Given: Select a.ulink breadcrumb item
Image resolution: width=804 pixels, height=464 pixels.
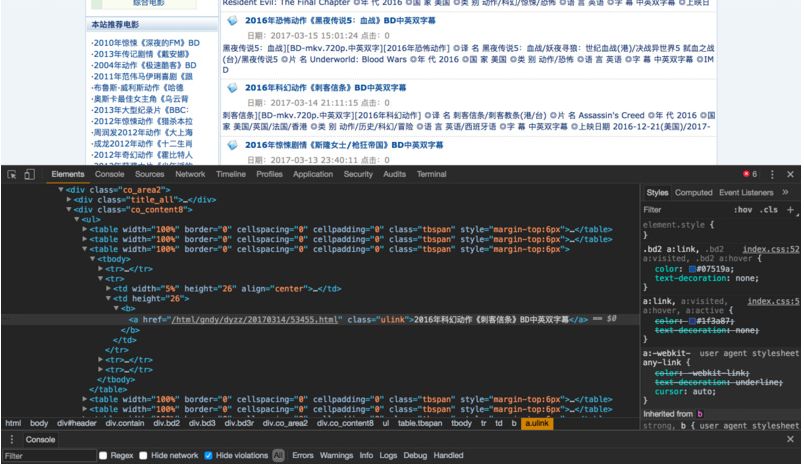Looking at the screenshot, I should tap(537, 423).
